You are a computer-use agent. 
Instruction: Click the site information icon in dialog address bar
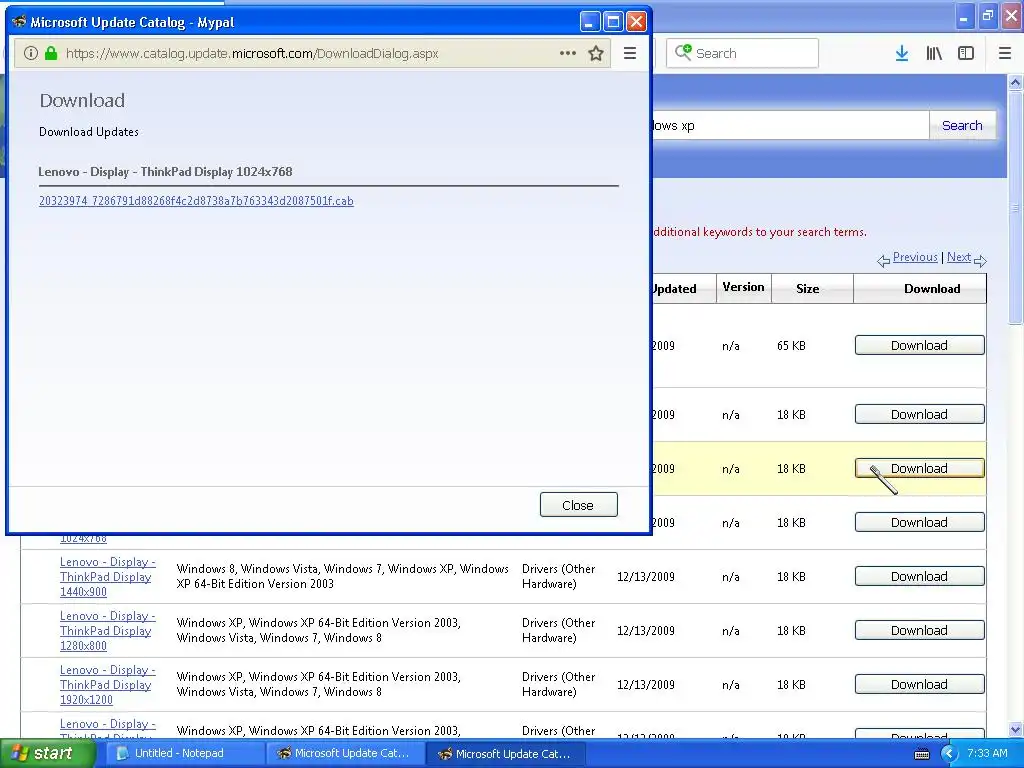[x=31, y=54]
